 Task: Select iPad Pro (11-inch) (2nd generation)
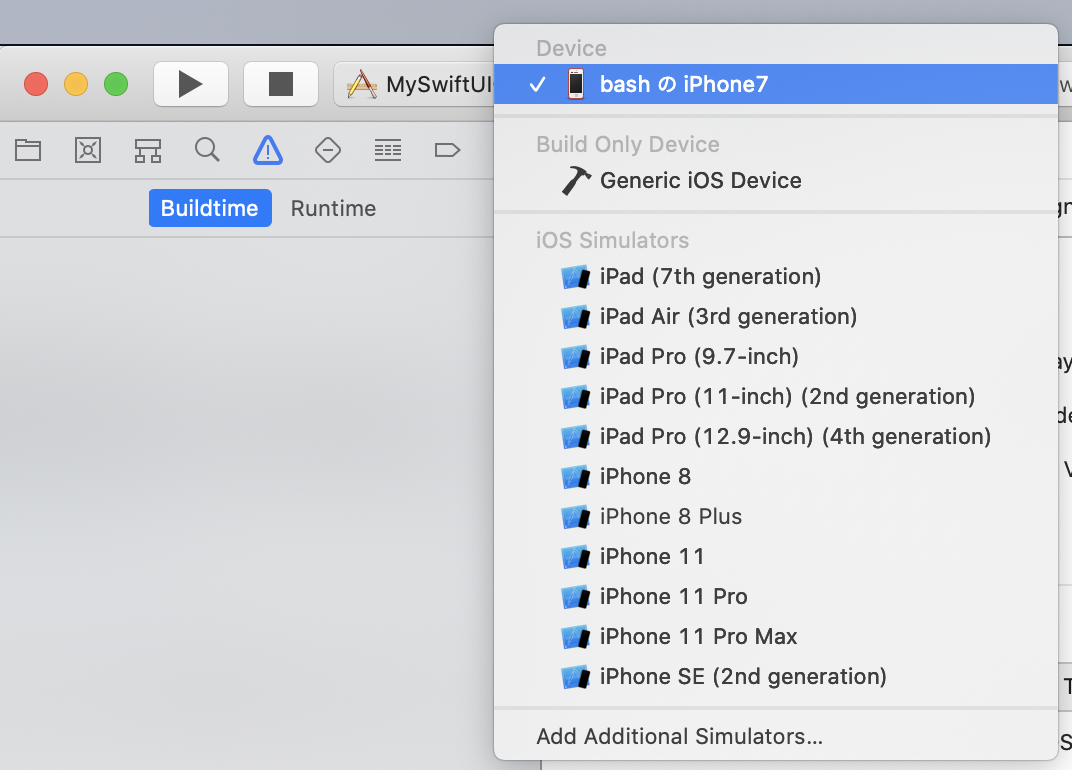click(776, 397)
